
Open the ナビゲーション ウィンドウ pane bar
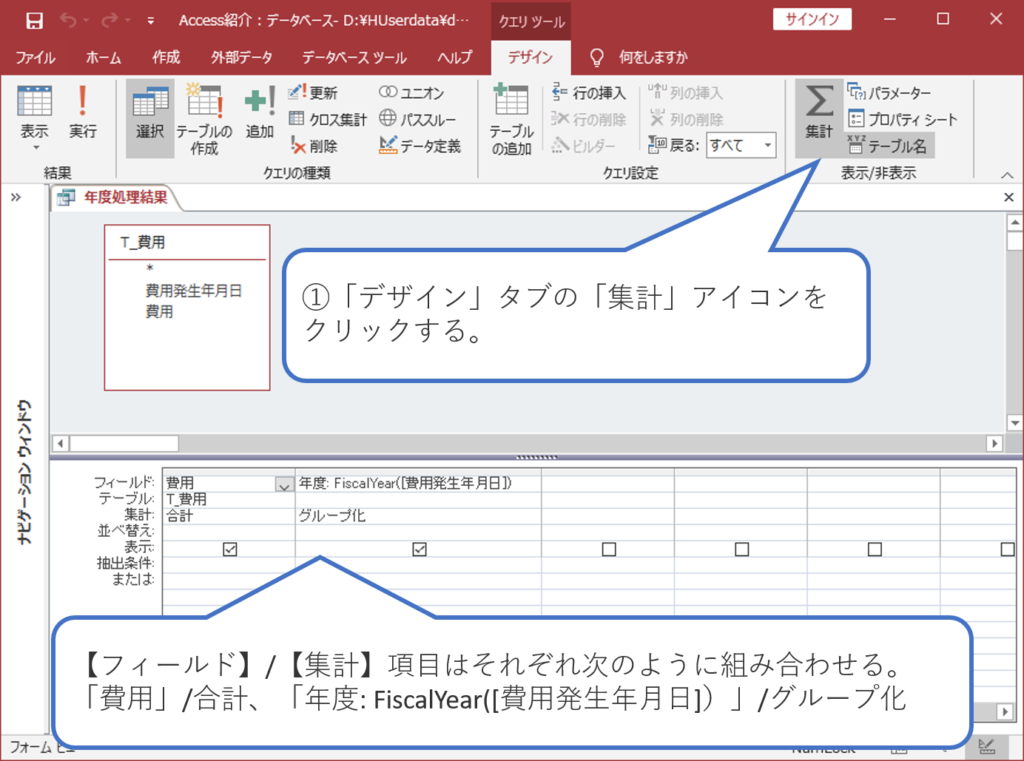(24, 472)
